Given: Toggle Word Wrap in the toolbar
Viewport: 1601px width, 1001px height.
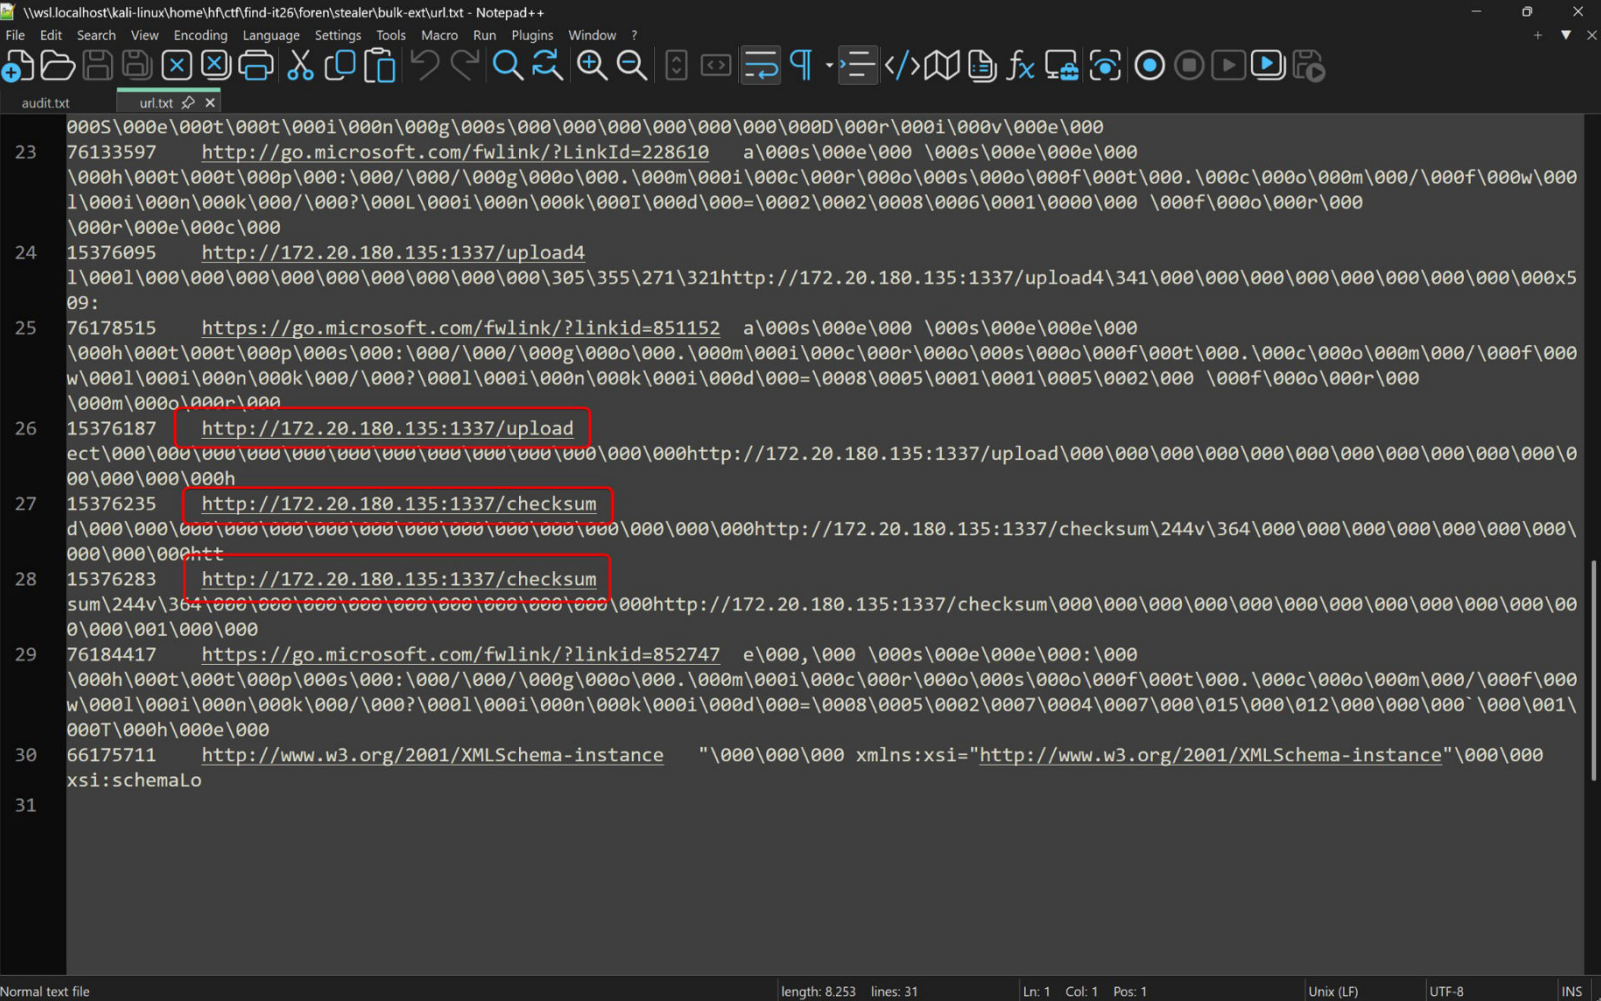Looking at the screenshot, I should click(761, 66).
